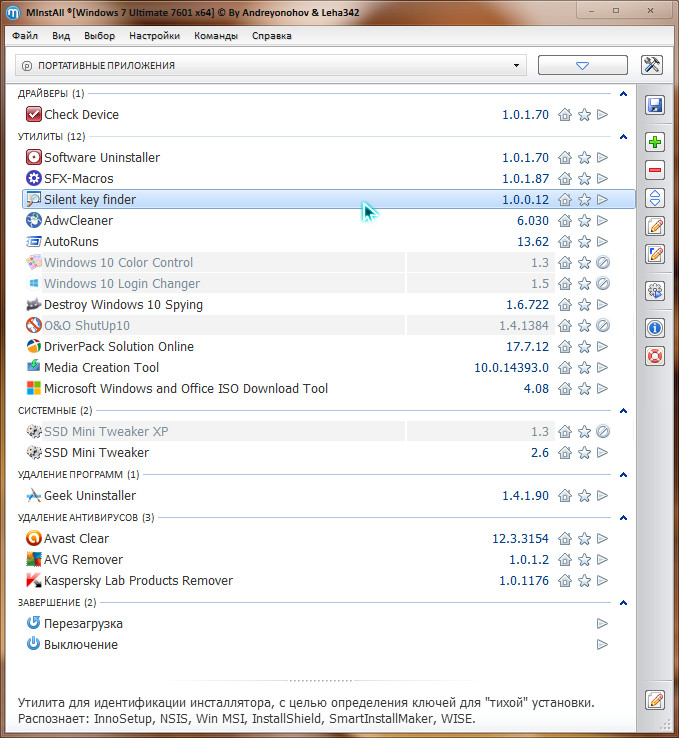The height and width of the screenshot is (738, 679).
Task: Open the Выбор menu
Action: point(99,36)
